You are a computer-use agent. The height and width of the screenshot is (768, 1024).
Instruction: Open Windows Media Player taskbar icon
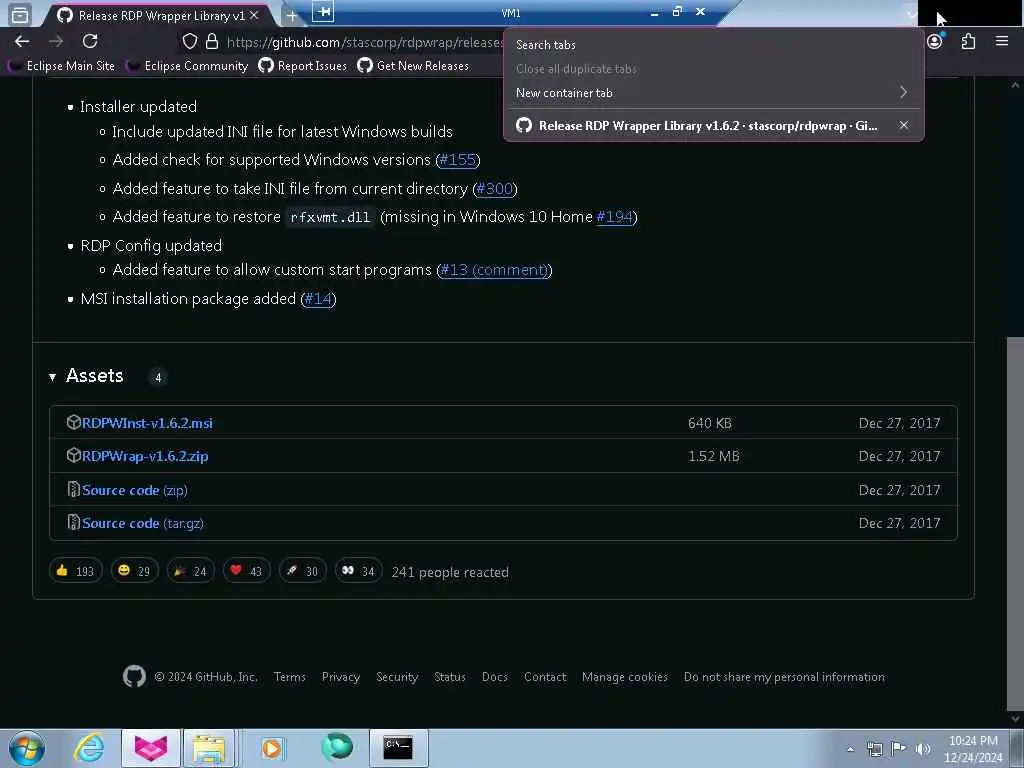272,748
